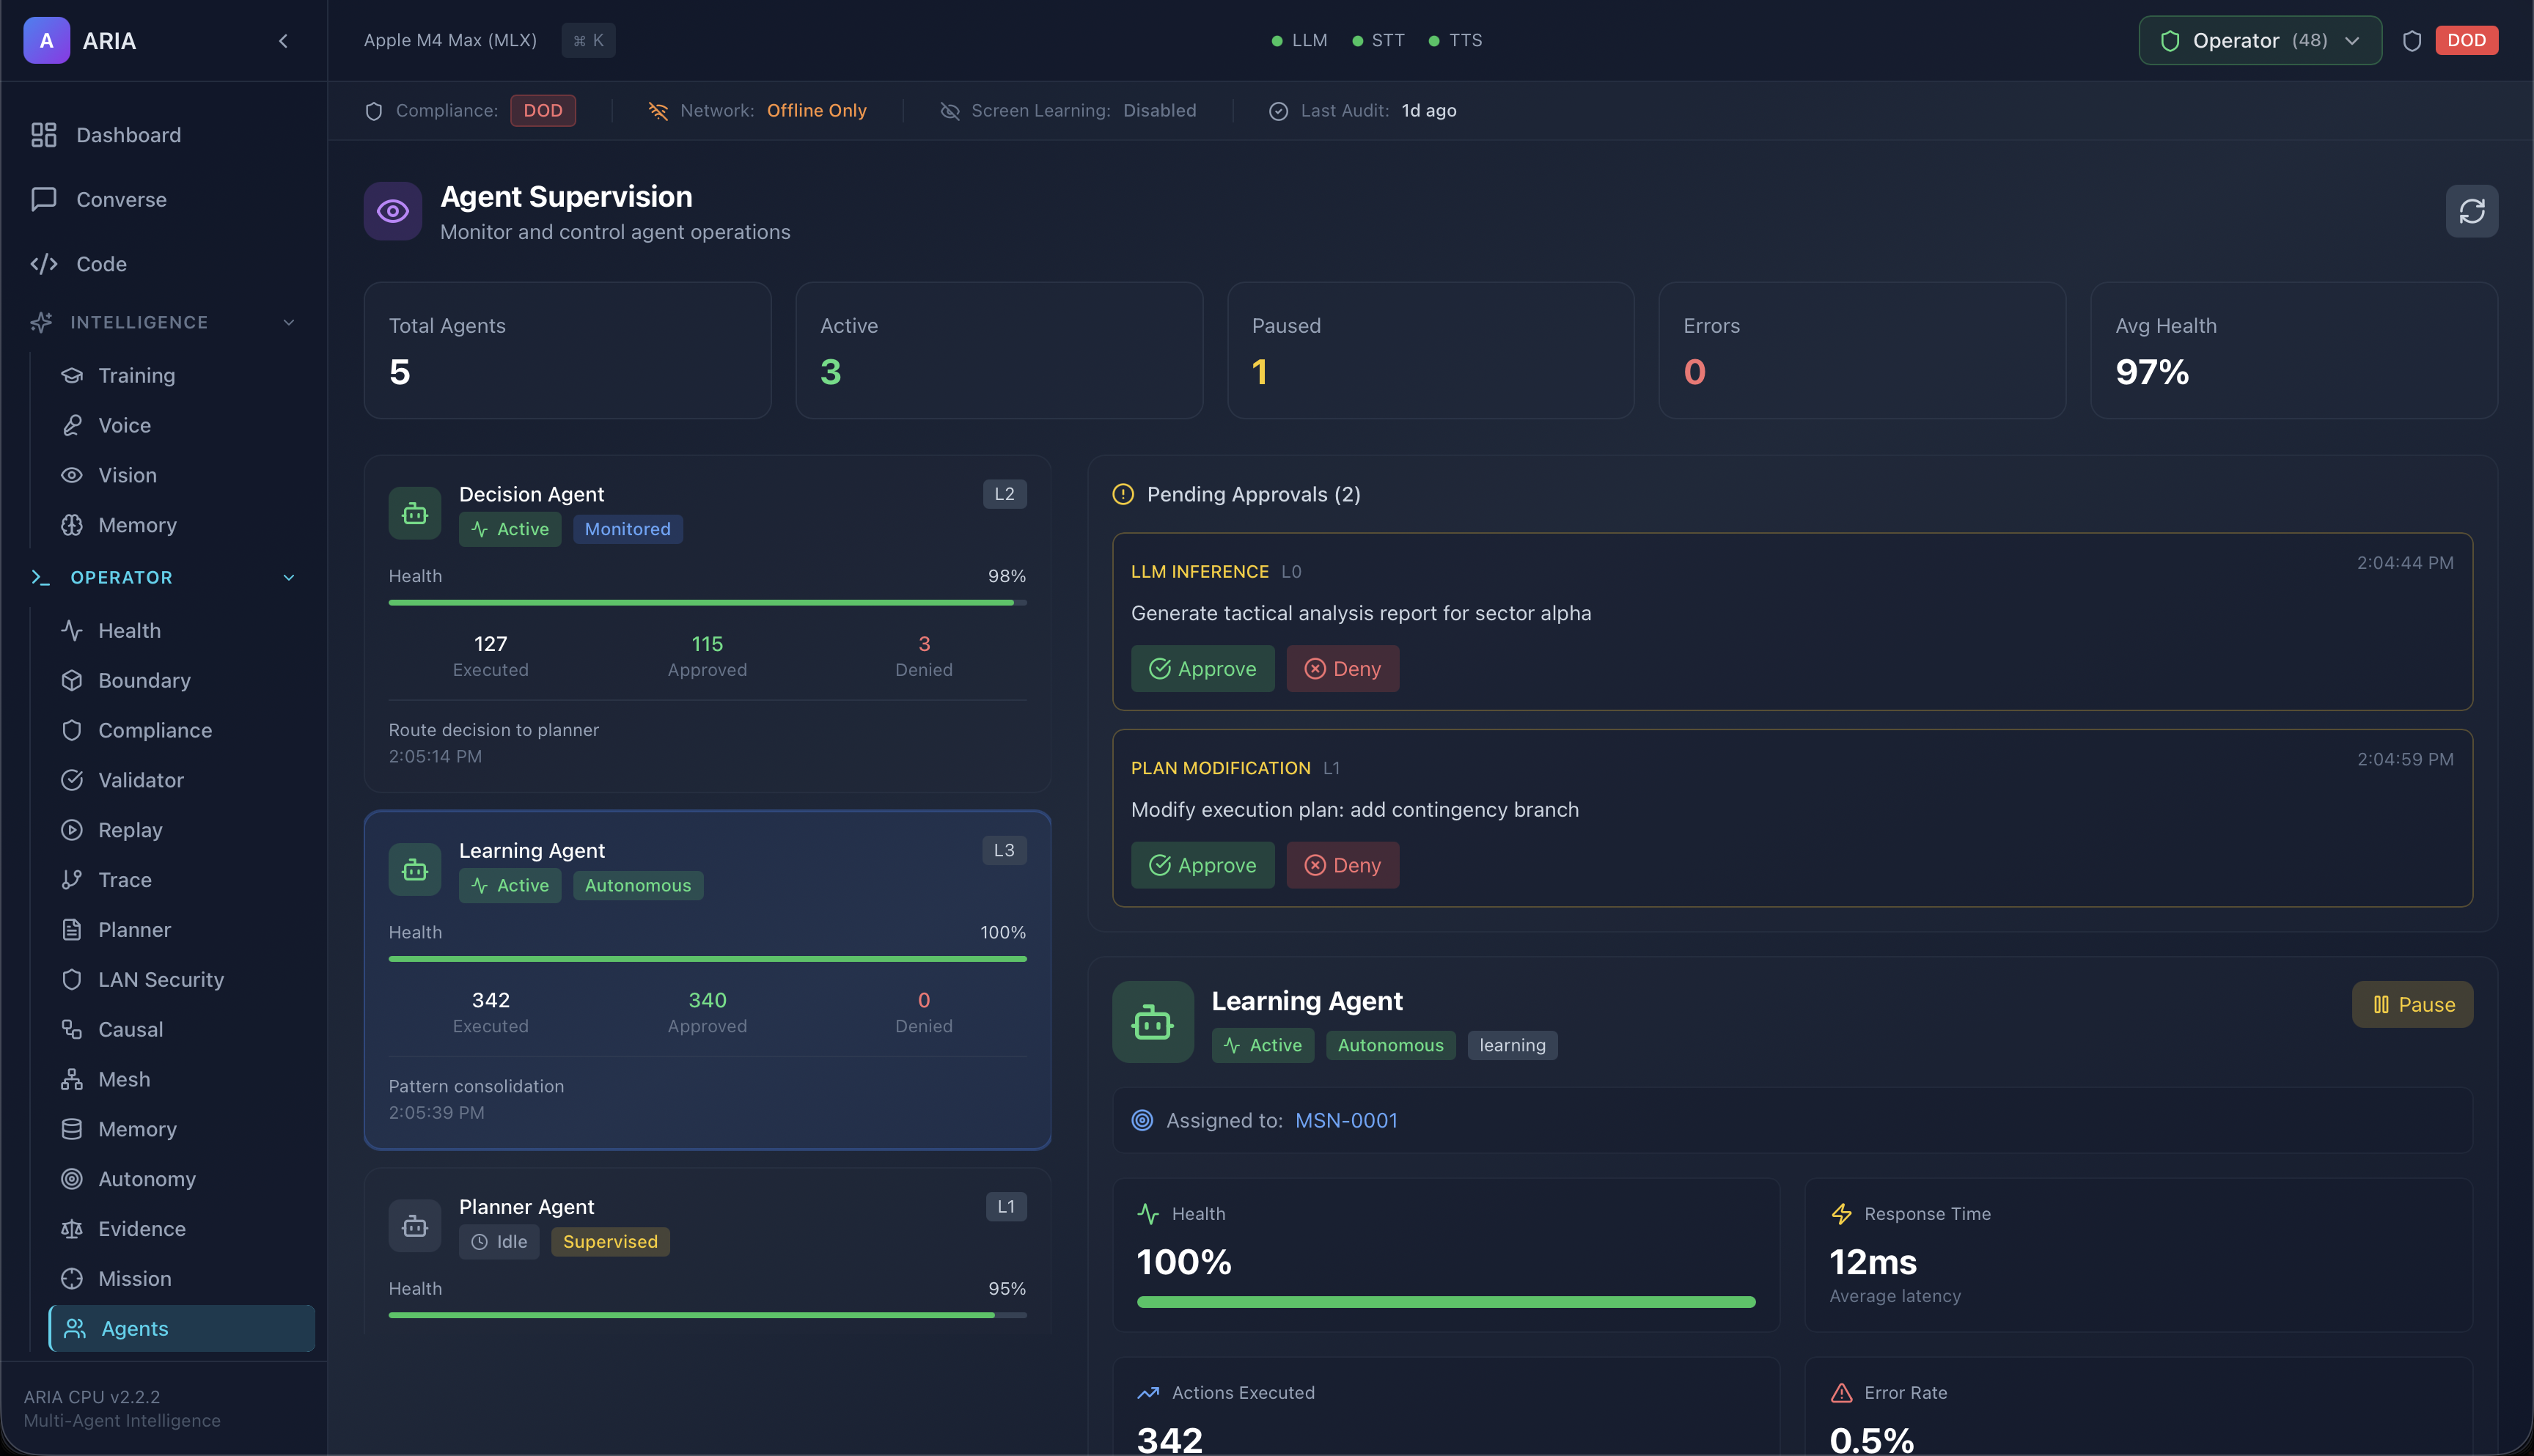The height and width of the screenshot is (1456, 2534).
Task: Open the Converse menu item
Action: click(x=122, y=199)
